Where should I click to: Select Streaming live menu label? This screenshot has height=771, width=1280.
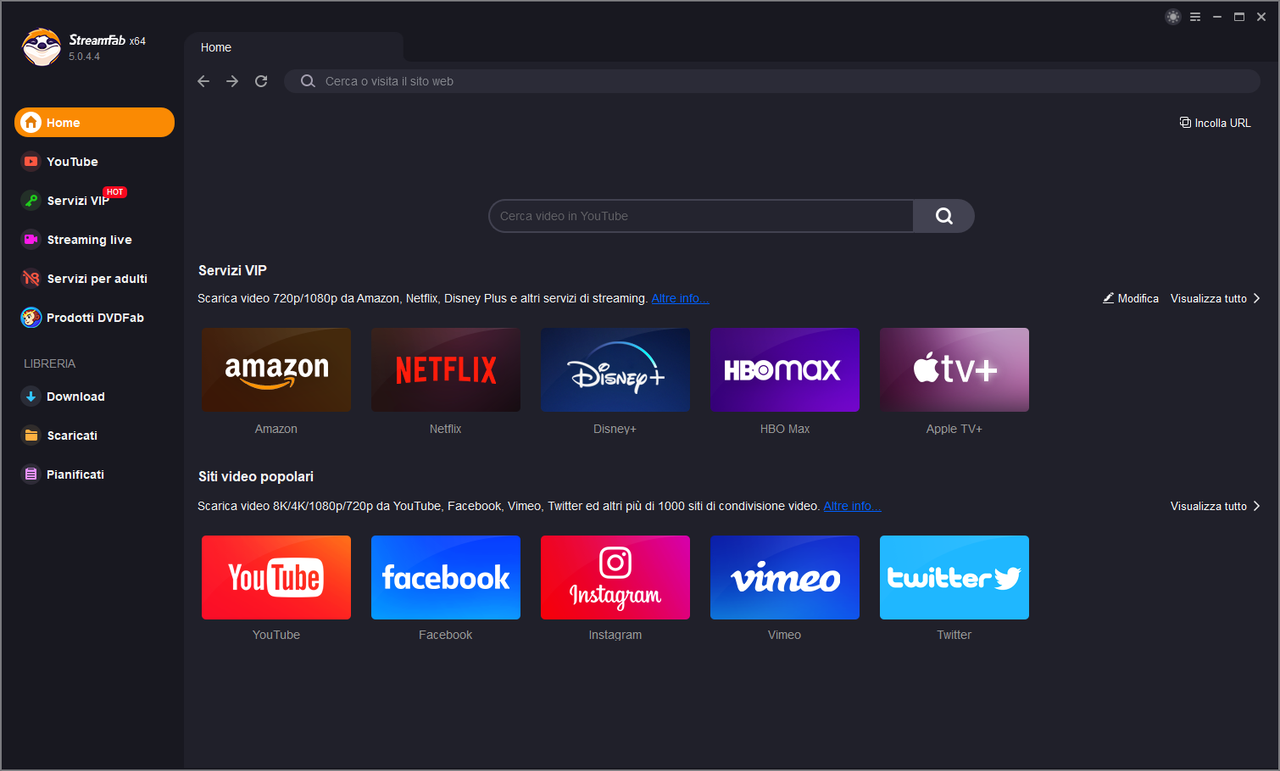tap(89, 240)
